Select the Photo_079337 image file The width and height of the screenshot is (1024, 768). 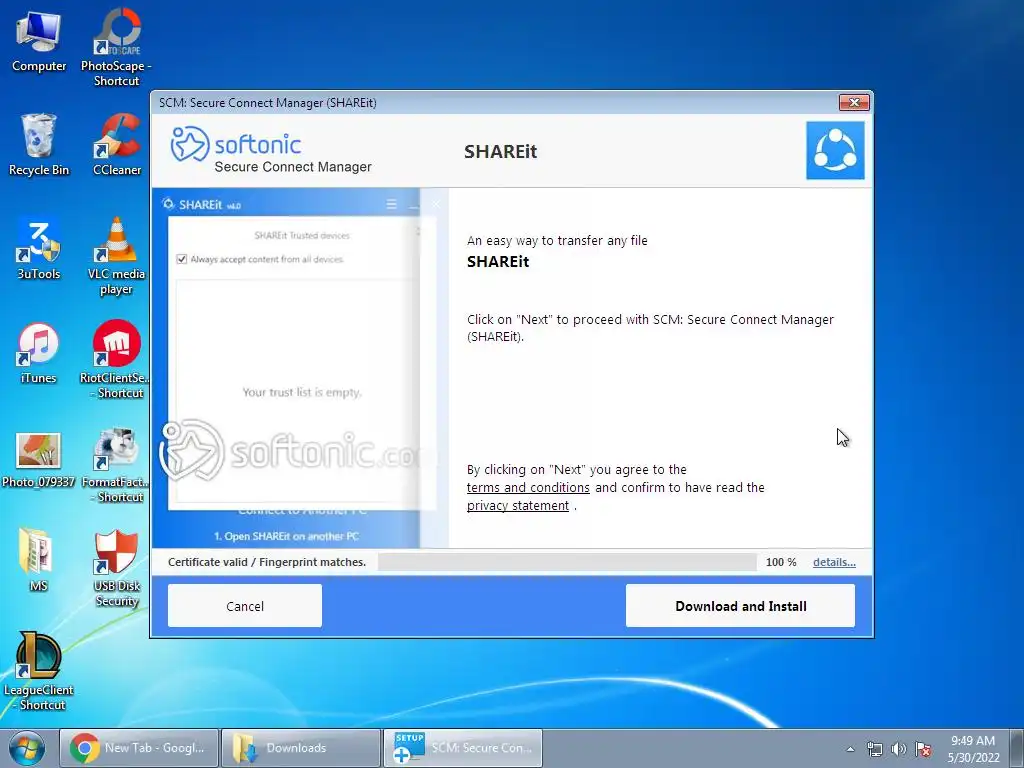pyautogui.click(x=39, y=459)
